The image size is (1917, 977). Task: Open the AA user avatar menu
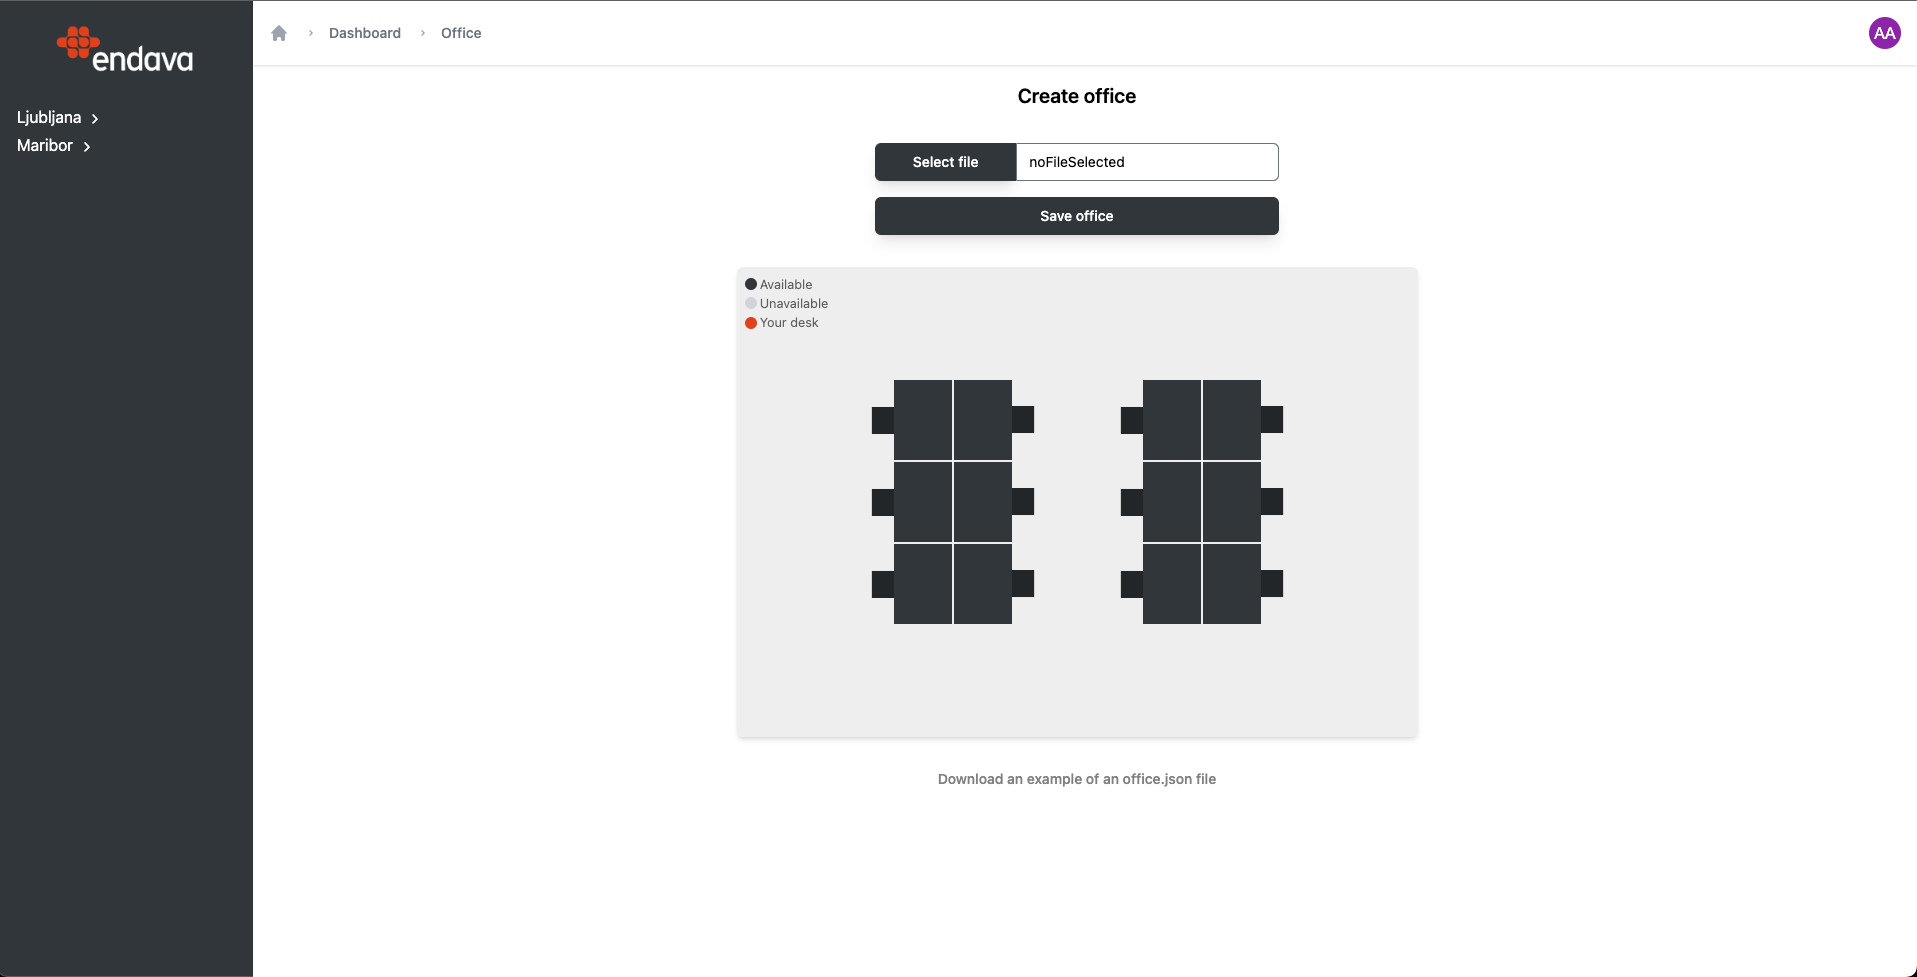1884,33
